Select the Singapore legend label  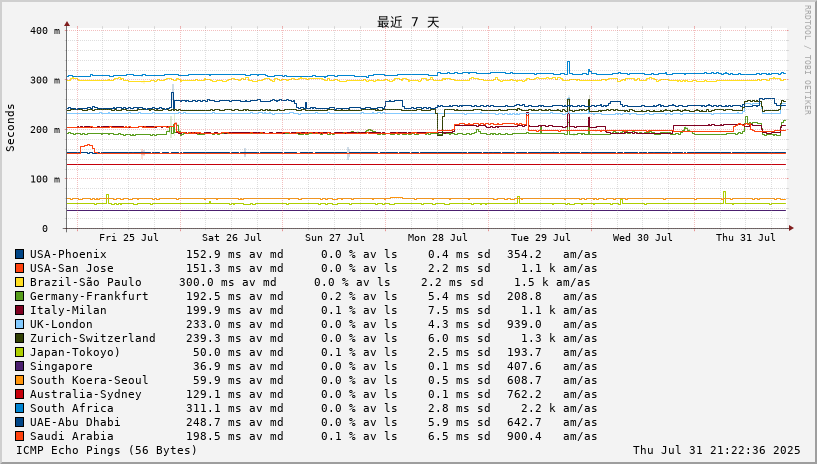[61, 367]
